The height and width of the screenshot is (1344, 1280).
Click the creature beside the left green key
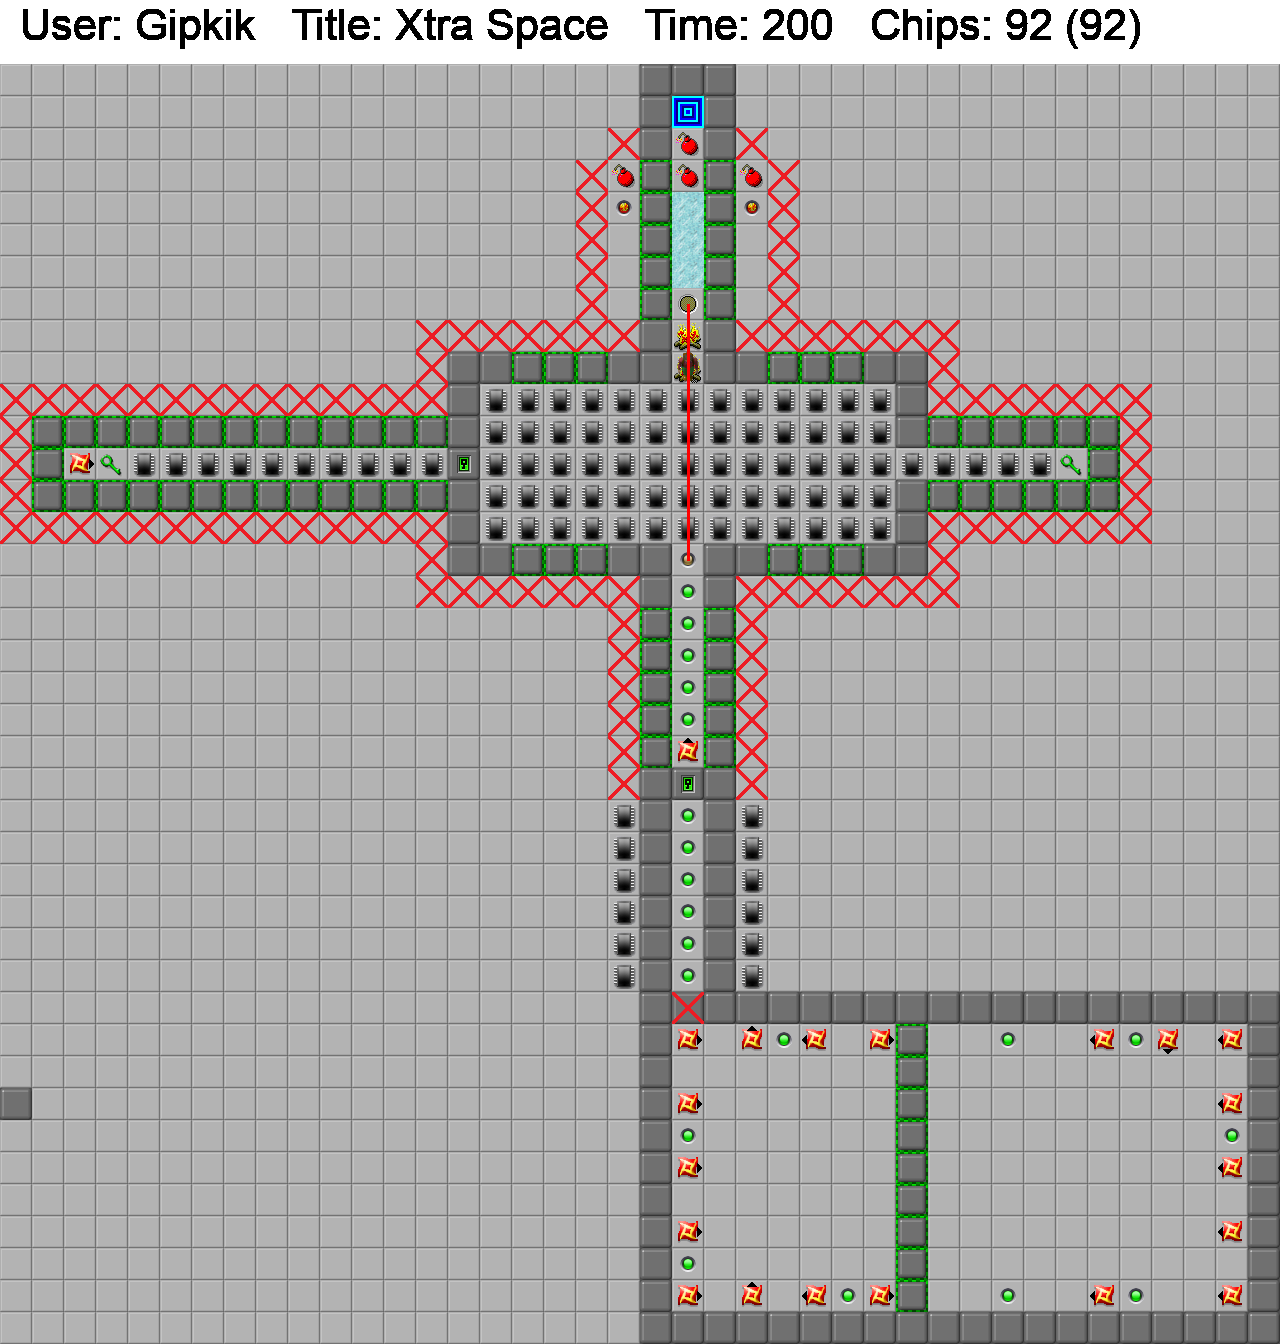click(x=80, y=464)
